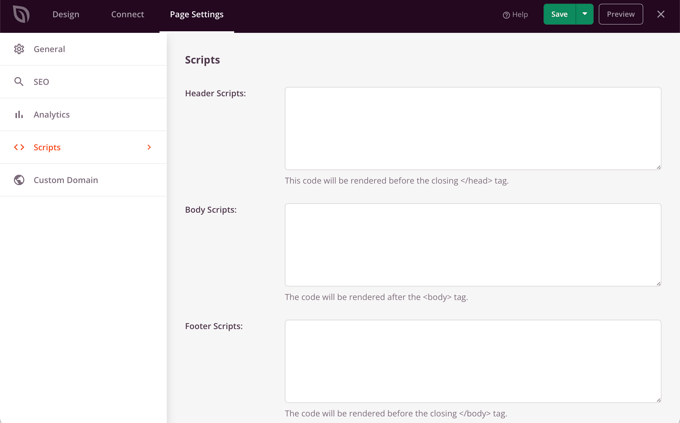Click the green Save button
The height and width of the screenshot is (423, 680).
coord(559,14)
